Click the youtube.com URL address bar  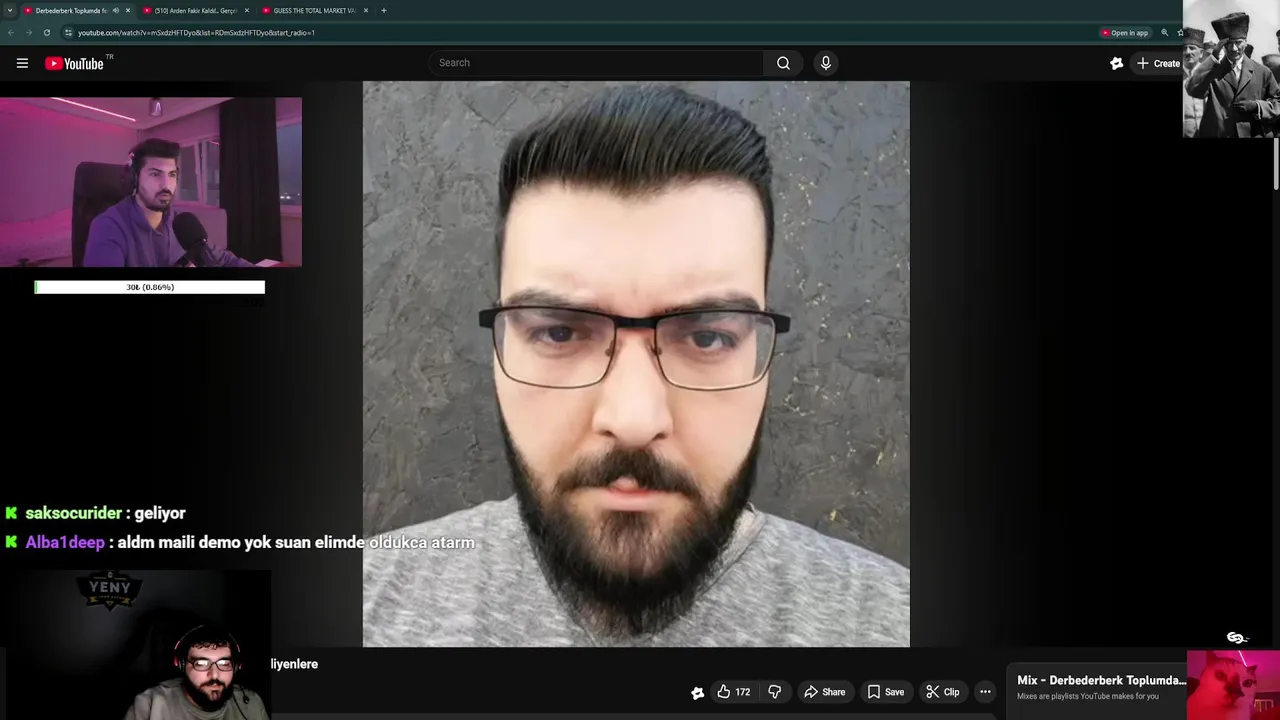click(x=196, y=33)
